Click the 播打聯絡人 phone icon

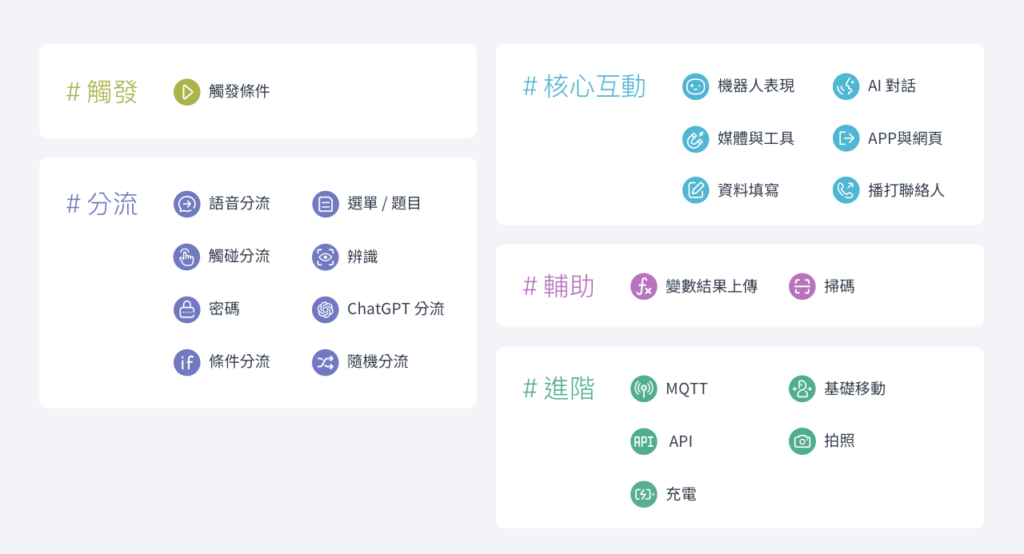[x=846, y=190]
